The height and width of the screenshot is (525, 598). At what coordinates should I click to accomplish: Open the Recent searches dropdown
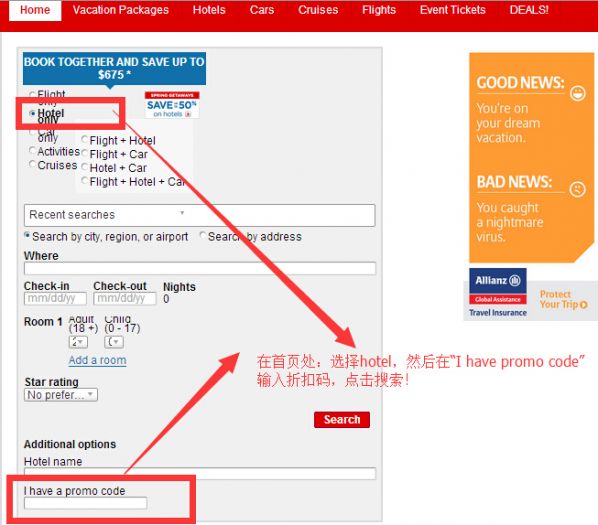[x=199, y=215]
